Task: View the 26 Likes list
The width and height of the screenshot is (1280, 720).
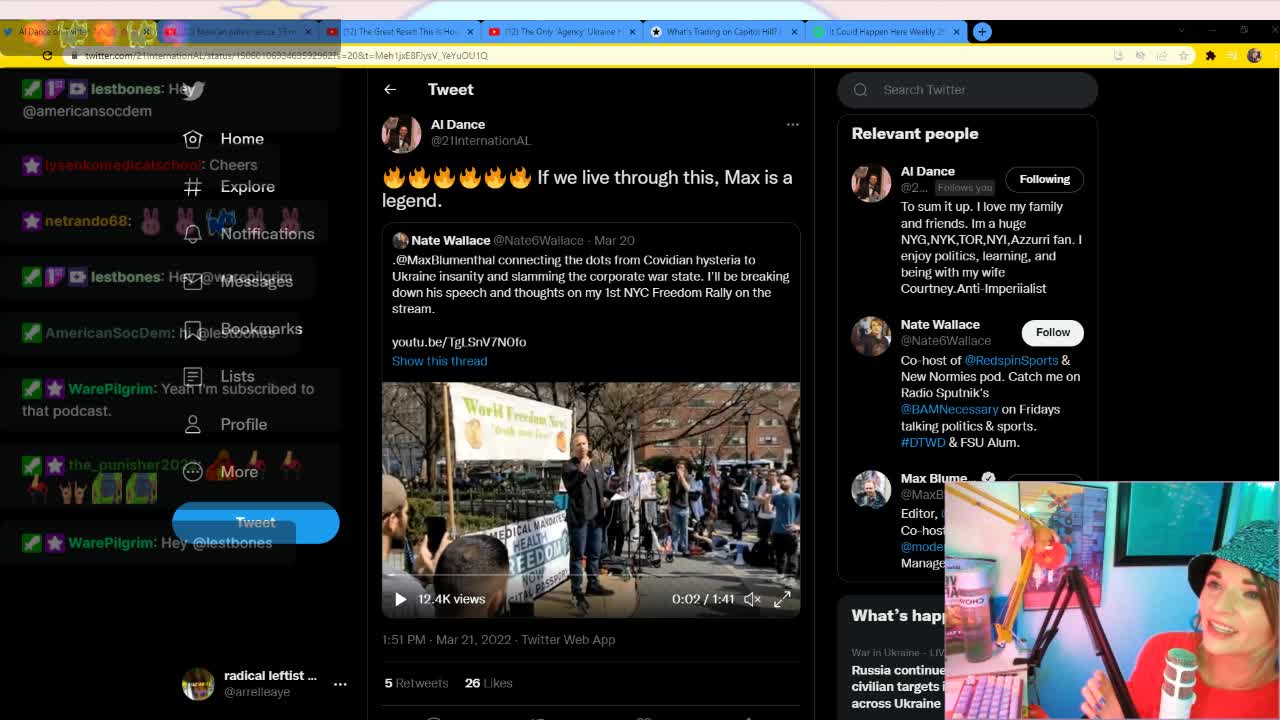Action: point(488,683)
